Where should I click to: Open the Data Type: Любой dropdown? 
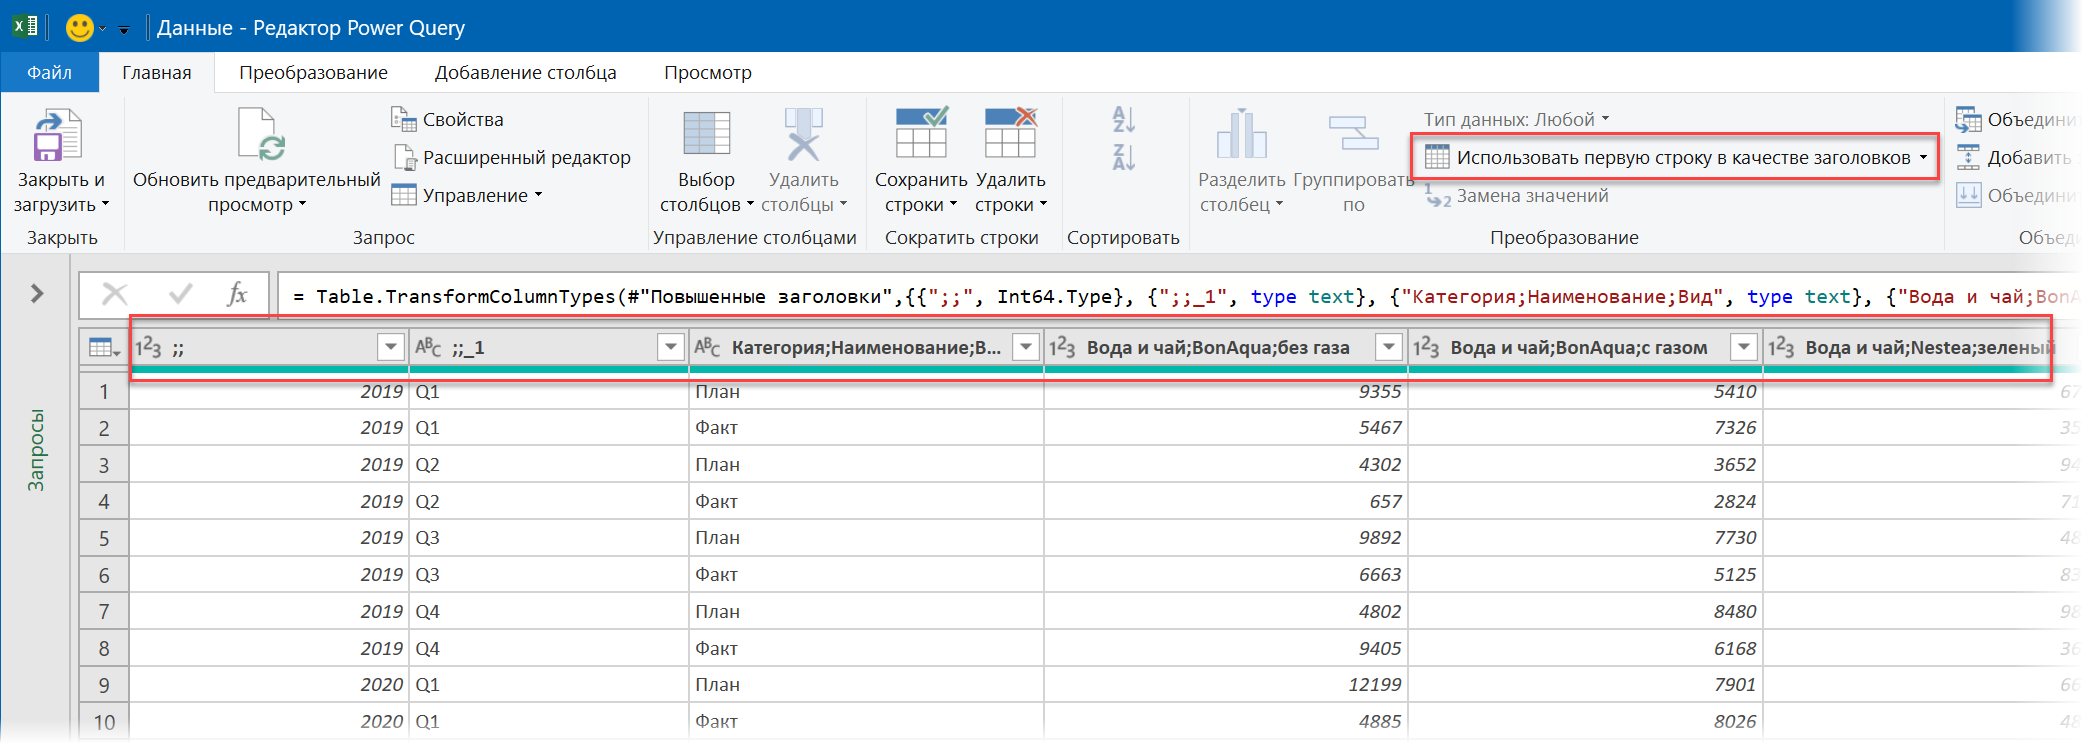1517,119
